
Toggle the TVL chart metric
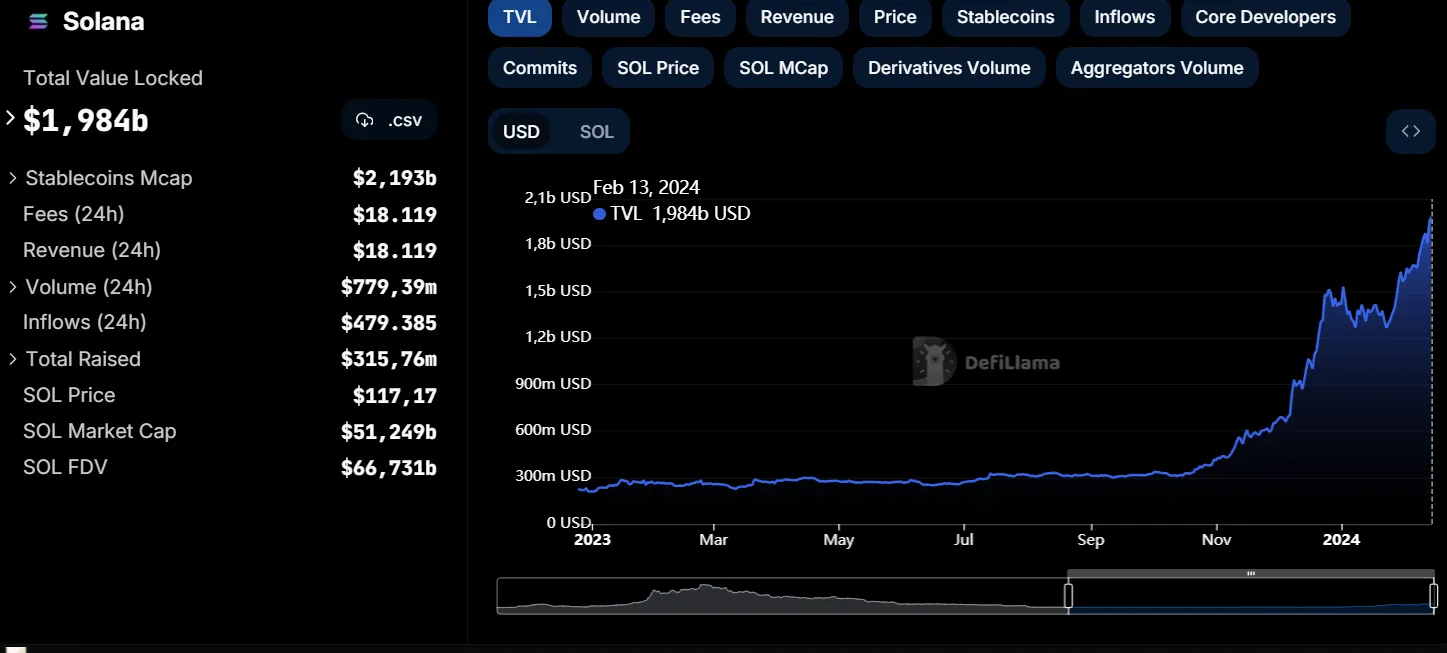pyautogui.click(x=519, y=17)
